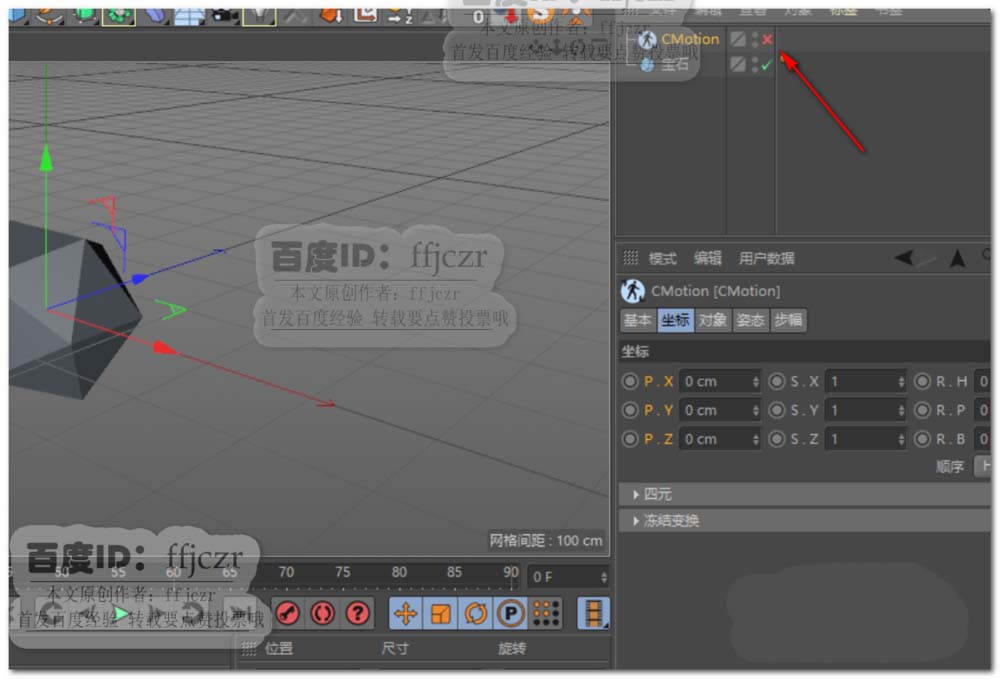The image size is (1000, 679).
Task: Toggle CMotion editor visibility dots
Action: [755, 40]
